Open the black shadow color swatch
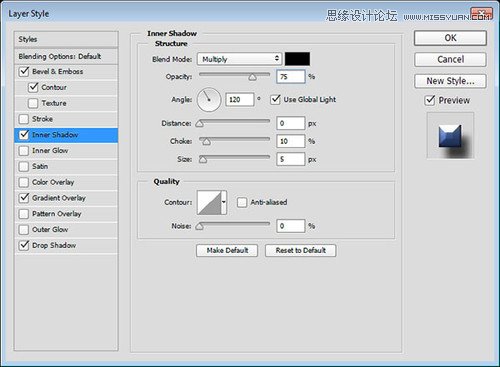 pyautogui.click(x=297, y=59)
